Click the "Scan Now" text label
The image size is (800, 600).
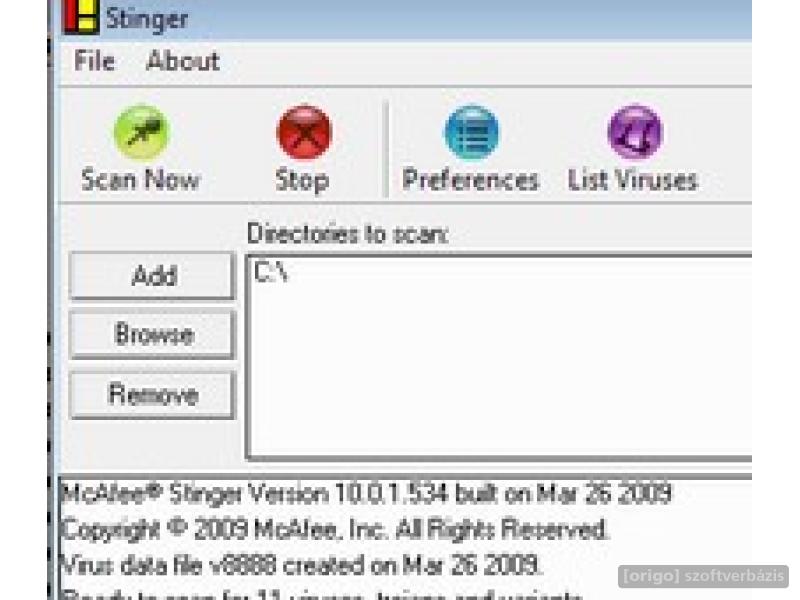click(x=140, y=180)
